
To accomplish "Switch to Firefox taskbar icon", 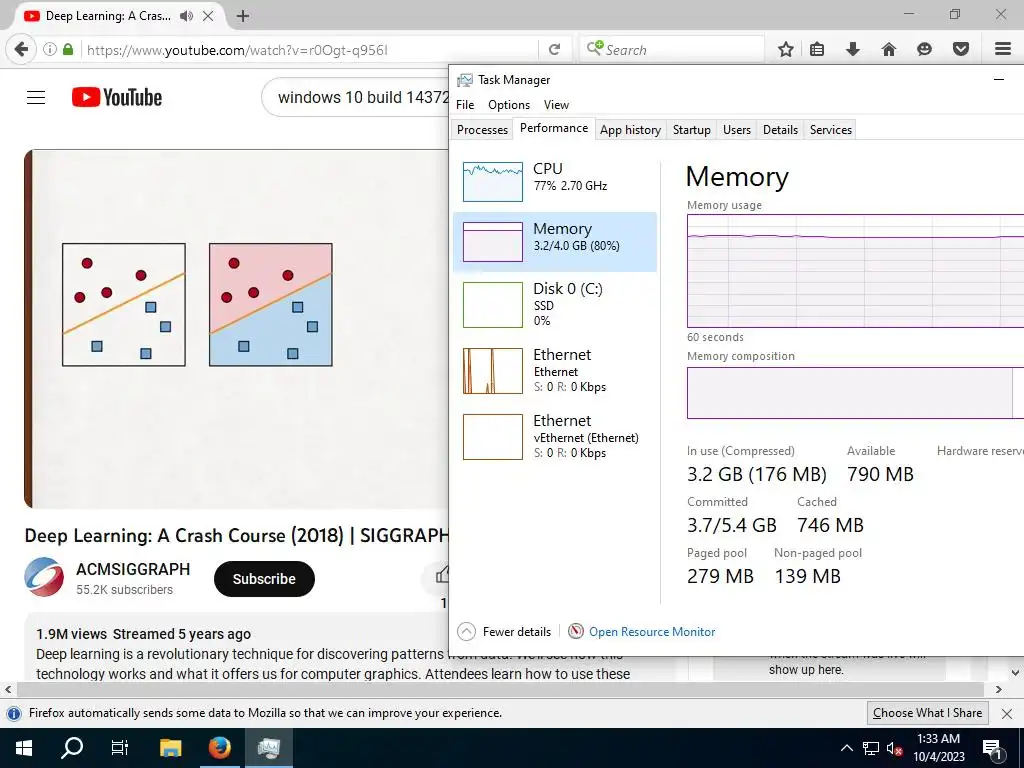I will pyautogui.click(x=219, y=748).
